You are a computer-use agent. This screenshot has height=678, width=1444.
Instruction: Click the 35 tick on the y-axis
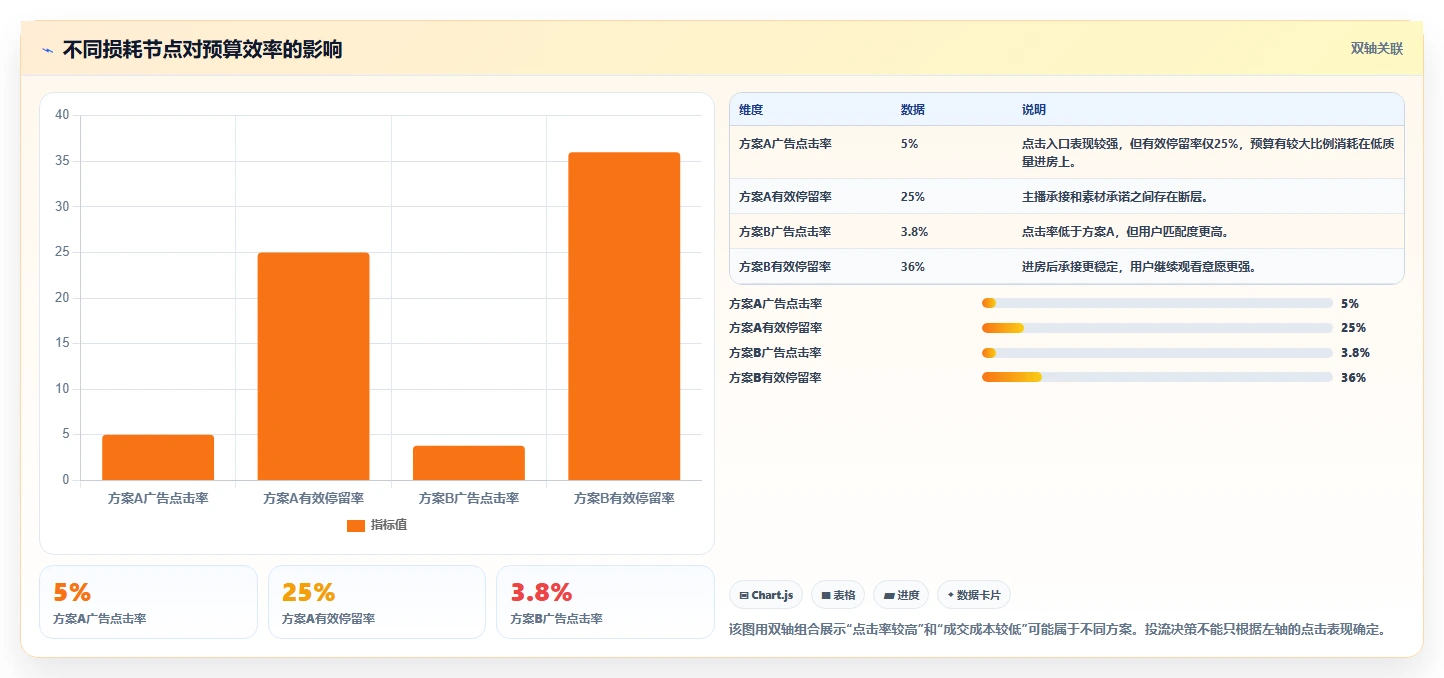click(x=62, y=161)
